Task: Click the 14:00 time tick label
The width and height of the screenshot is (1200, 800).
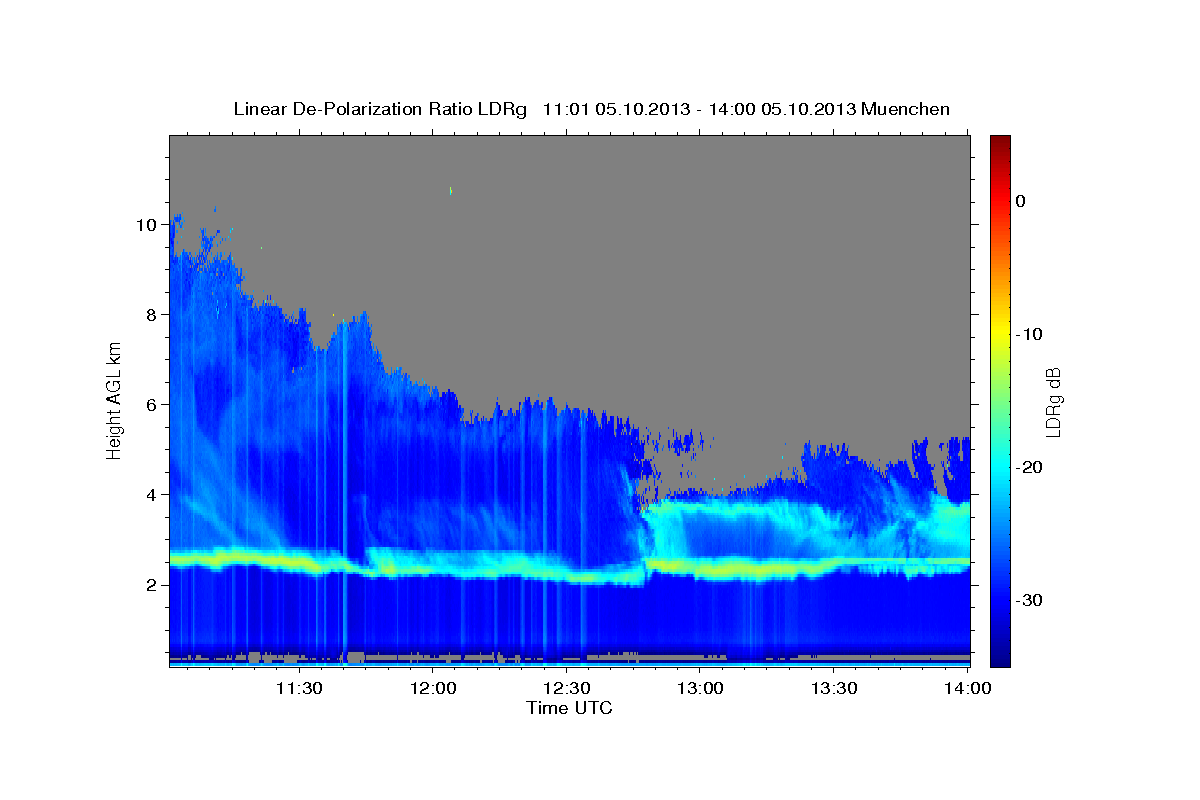Action: 968,688
